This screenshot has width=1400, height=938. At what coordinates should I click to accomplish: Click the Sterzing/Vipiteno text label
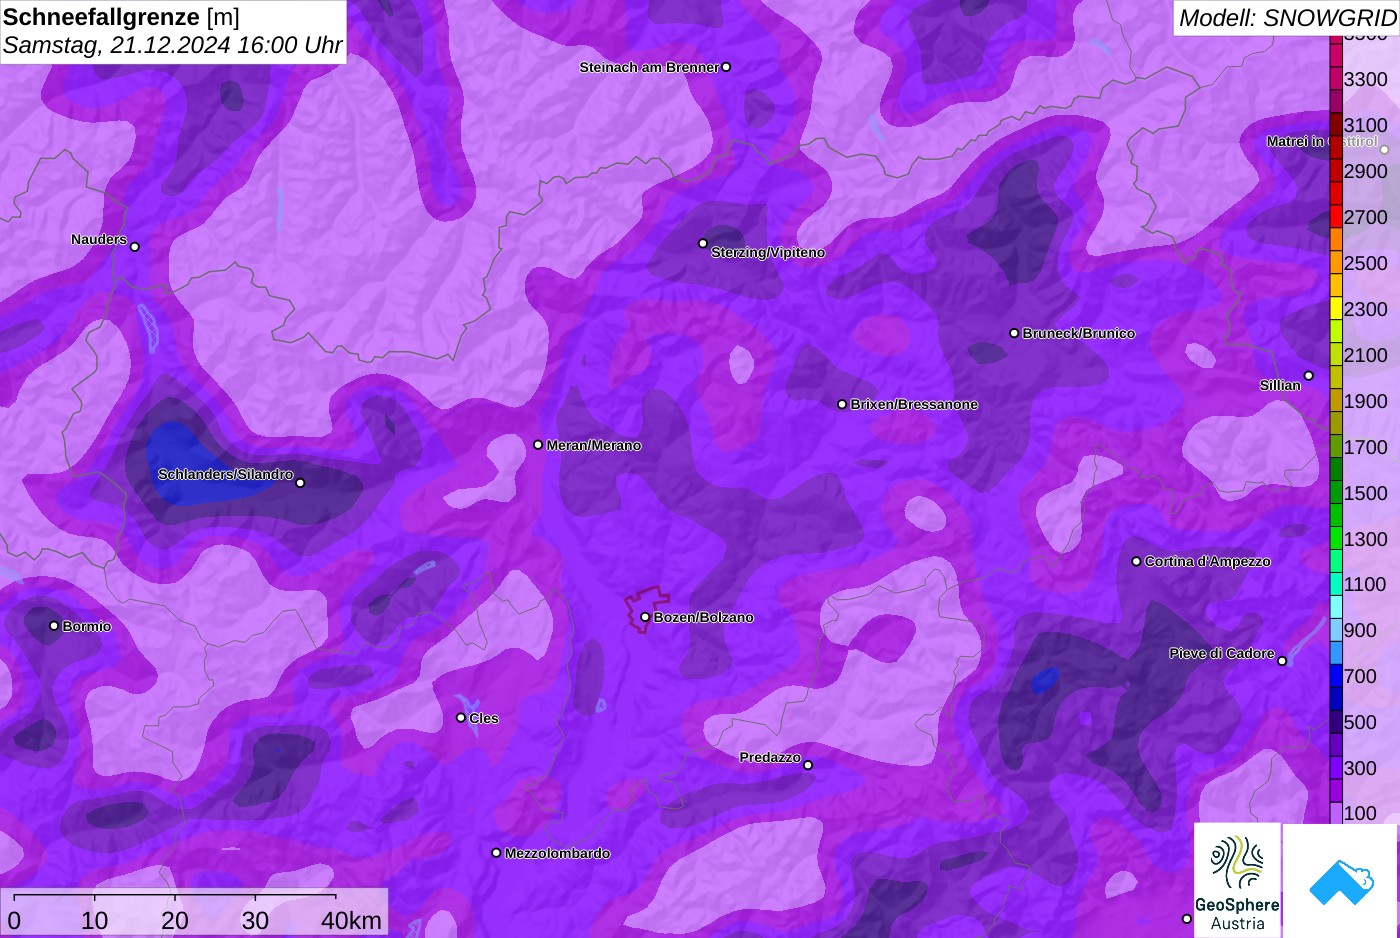tap(768, 252)
